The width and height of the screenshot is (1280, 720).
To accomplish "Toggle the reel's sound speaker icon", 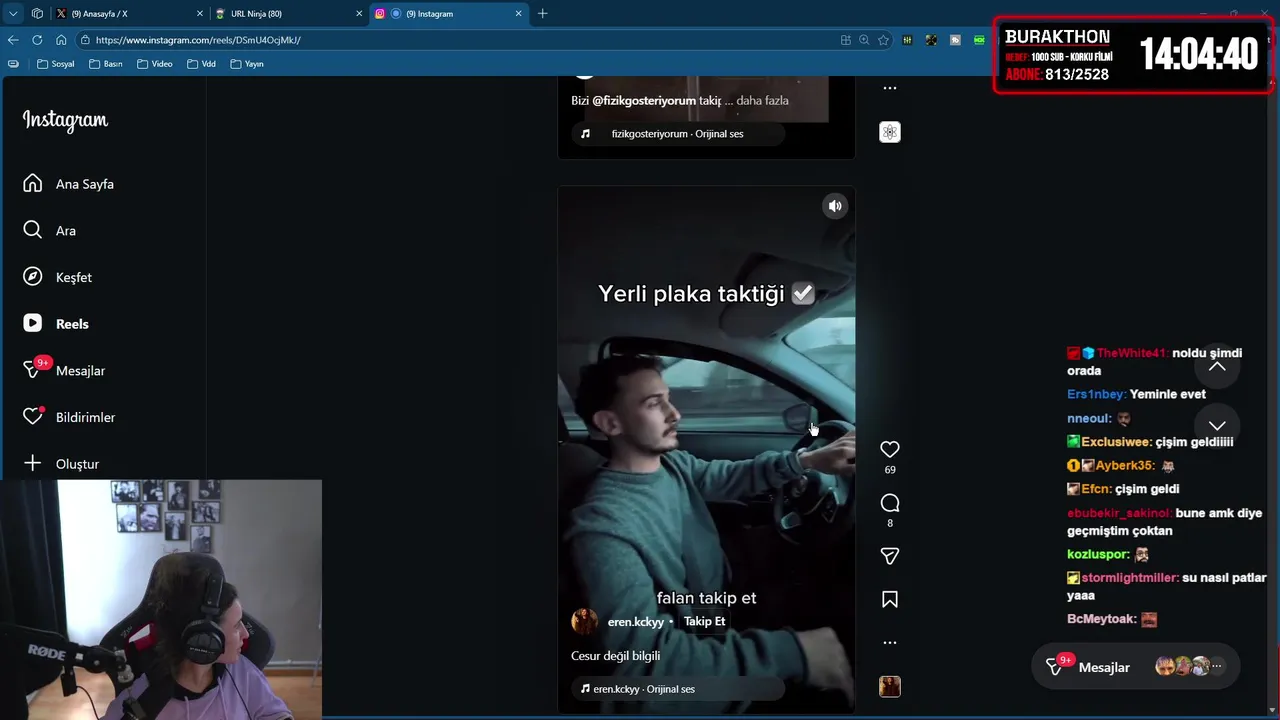I will (x=835, y=206).
